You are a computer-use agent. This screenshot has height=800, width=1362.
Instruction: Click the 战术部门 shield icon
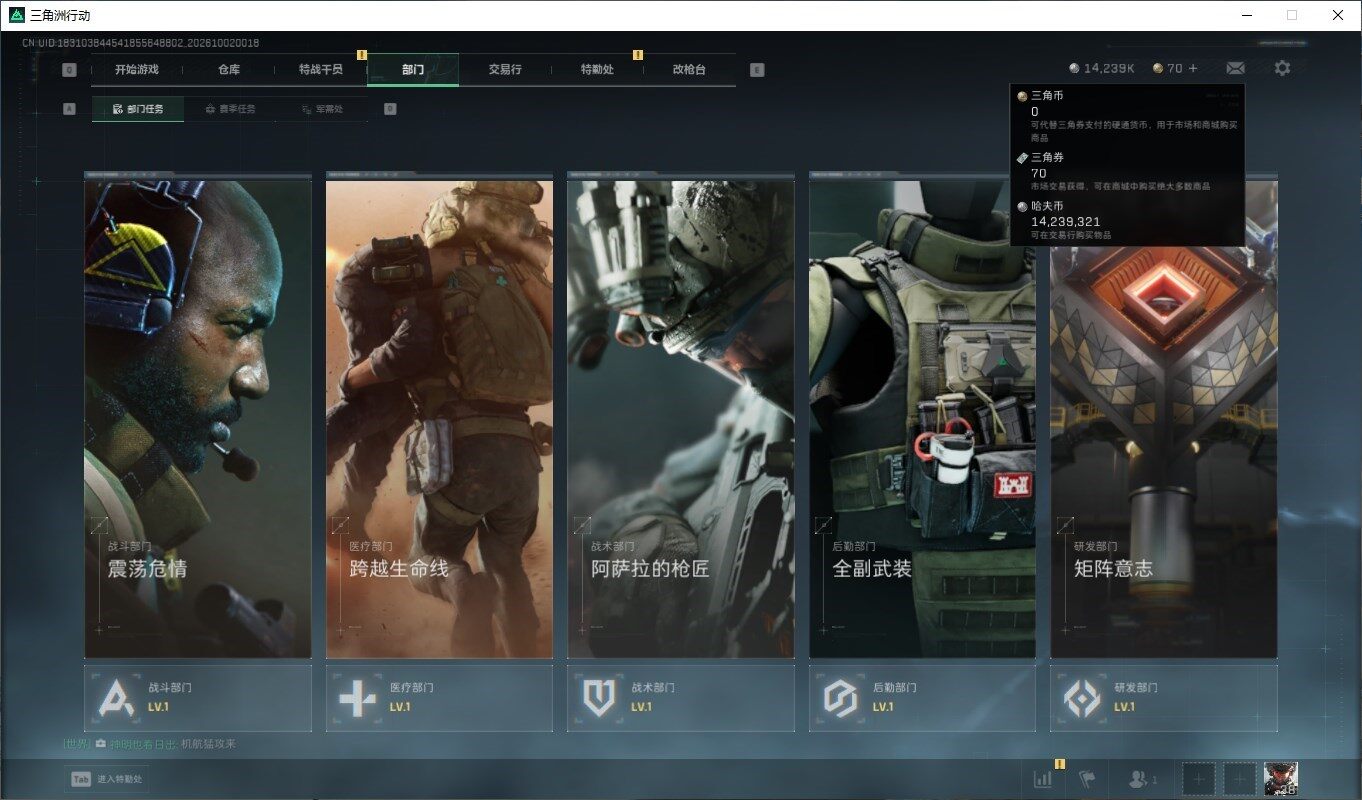tap(599, 698)
